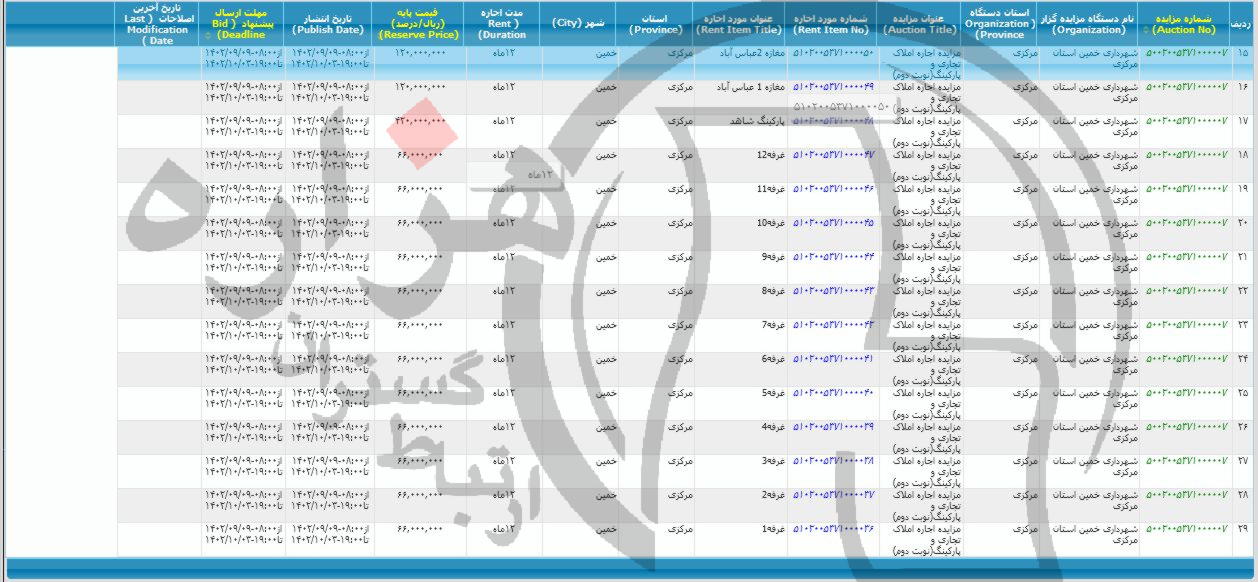The width and height of the screenshot is (1258, 582).
Task: Open rent item number link for غرفه1
Action: [833, 528]
